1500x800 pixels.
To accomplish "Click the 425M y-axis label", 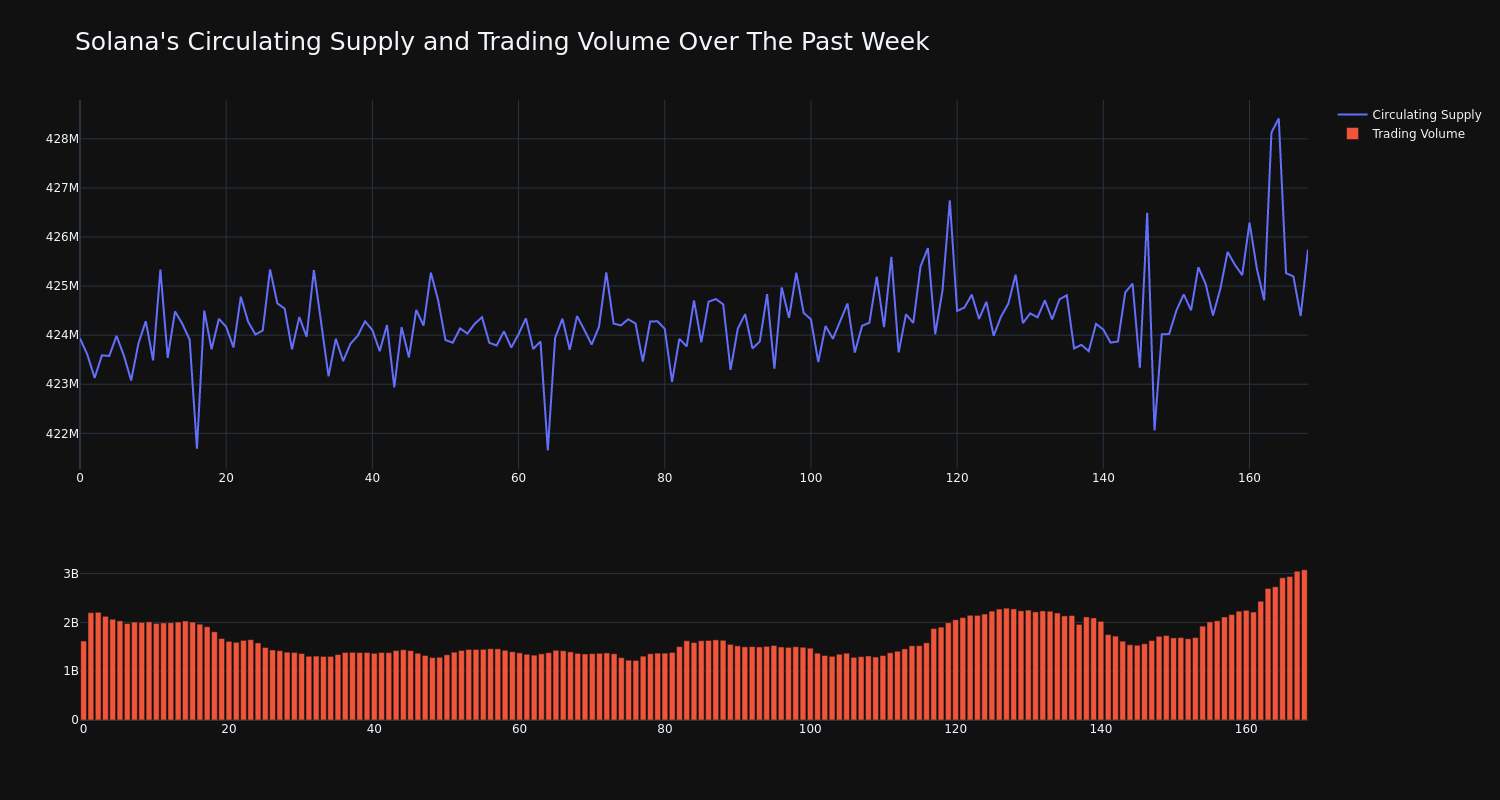I will point(62,286).
